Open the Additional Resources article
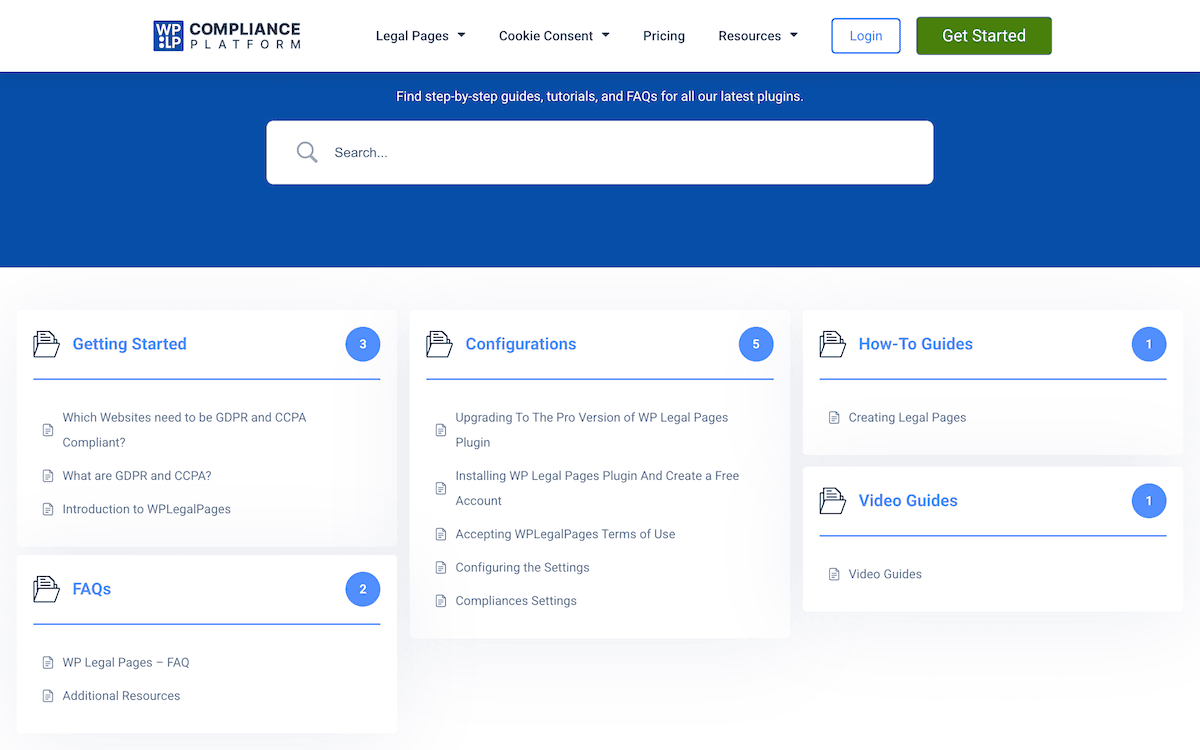Viewport: 1200px width, 750px height. [x=122, y=696]
